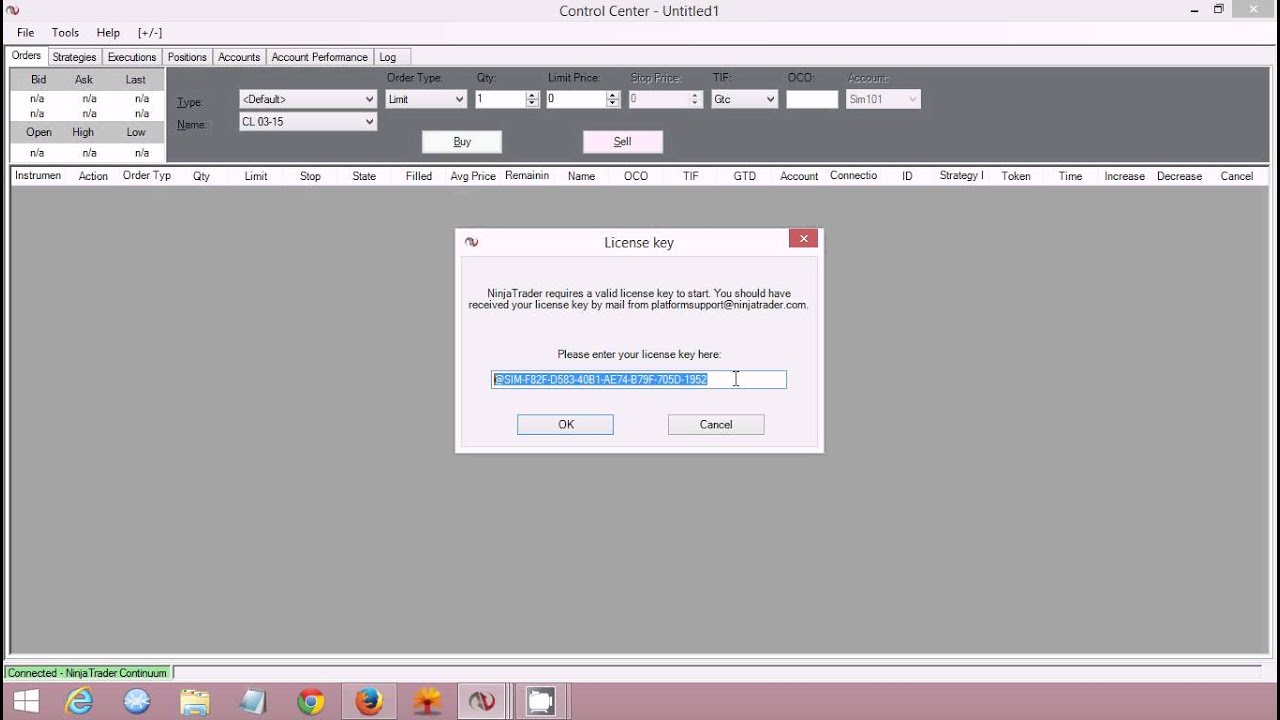Click the Token column header

coord(1016,176)
